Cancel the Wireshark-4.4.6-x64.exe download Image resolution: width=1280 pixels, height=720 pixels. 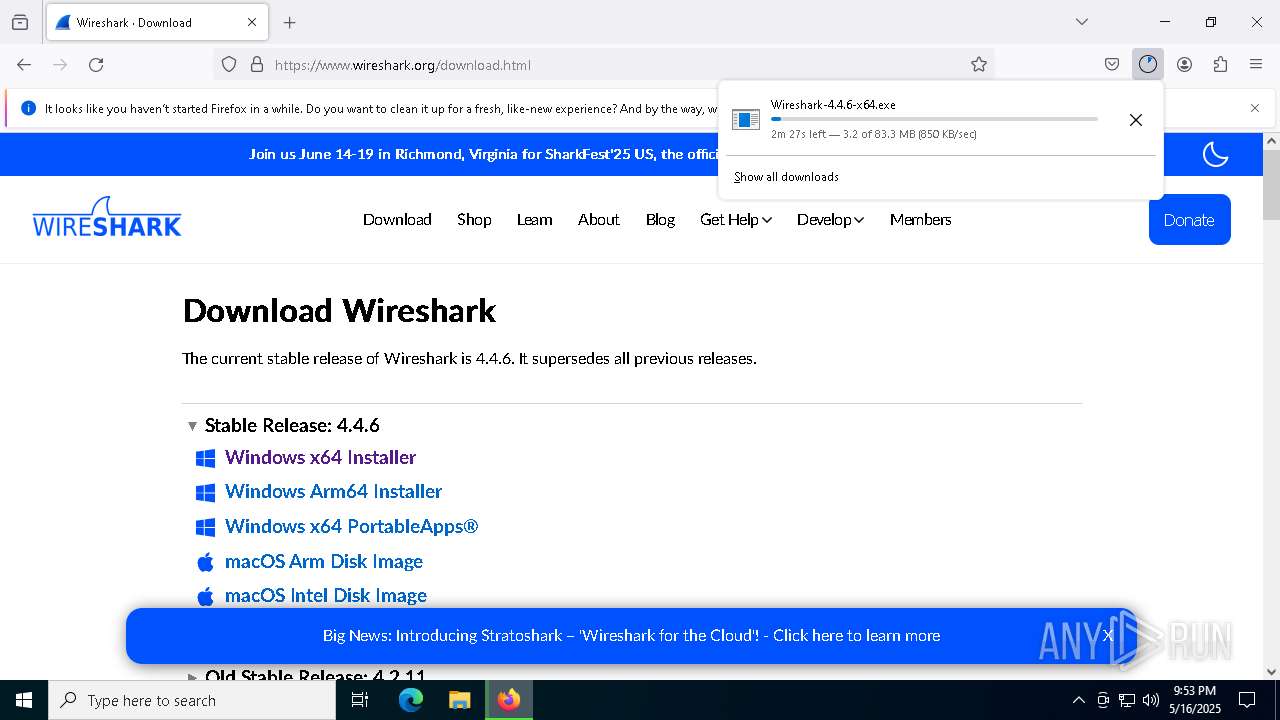click(1136, 120)
